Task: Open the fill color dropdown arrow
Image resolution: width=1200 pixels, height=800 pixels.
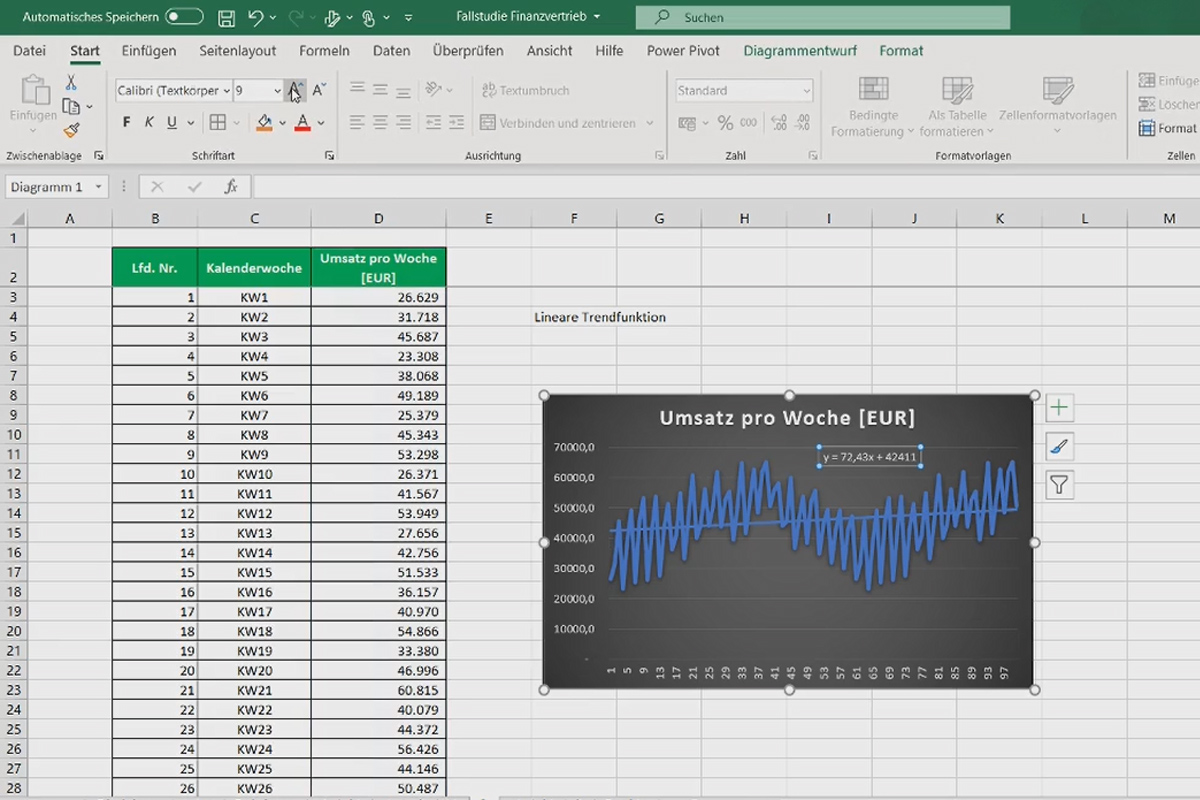Action: [x=282, y=123]
